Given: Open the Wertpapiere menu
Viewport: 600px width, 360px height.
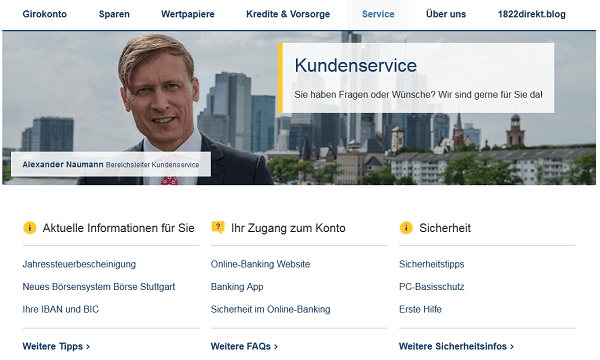Looking at the screenshot, I should coord(188,14).
